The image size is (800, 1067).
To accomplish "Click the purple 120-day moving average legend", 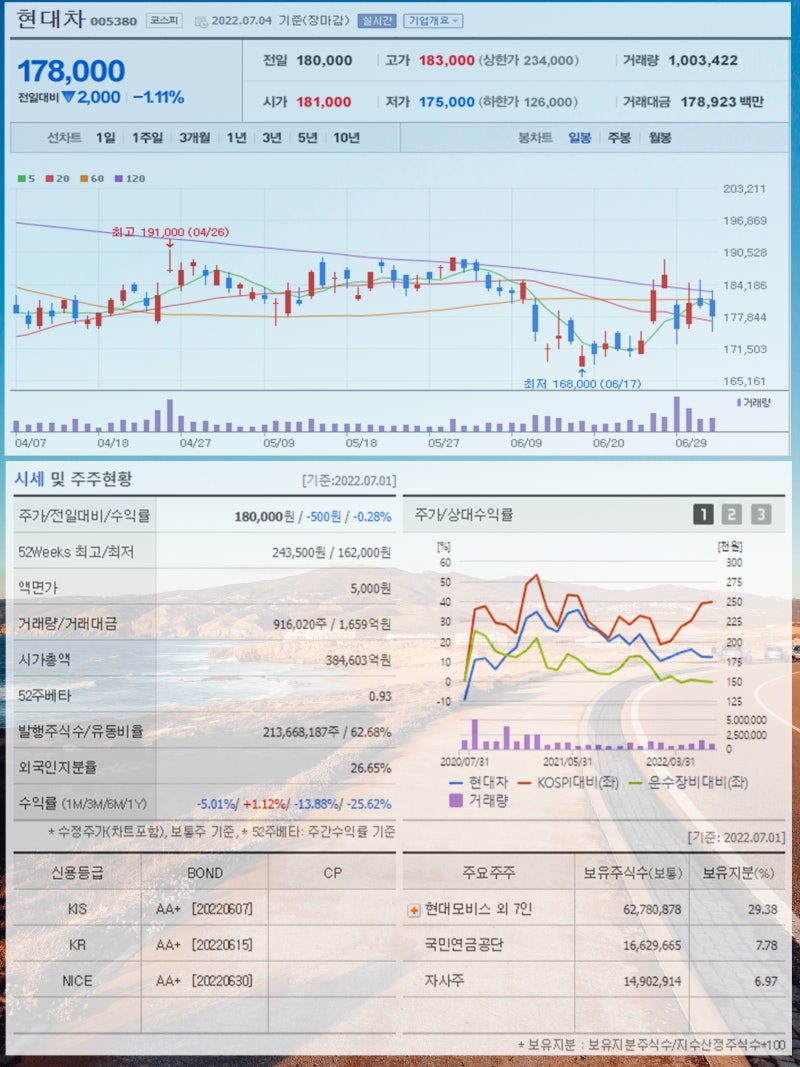I will click(130, 178).
